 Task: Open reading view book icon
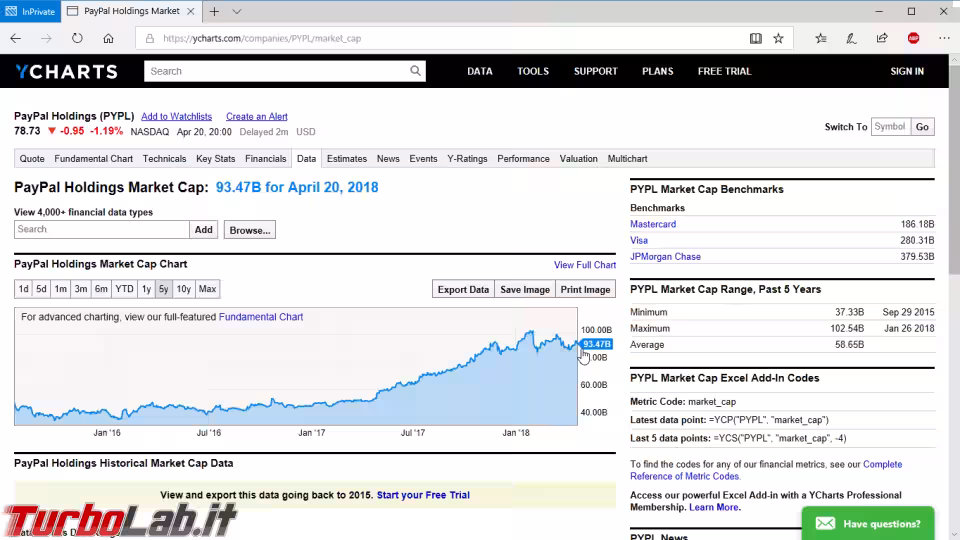pyautogui.click(x=756, y=38)
